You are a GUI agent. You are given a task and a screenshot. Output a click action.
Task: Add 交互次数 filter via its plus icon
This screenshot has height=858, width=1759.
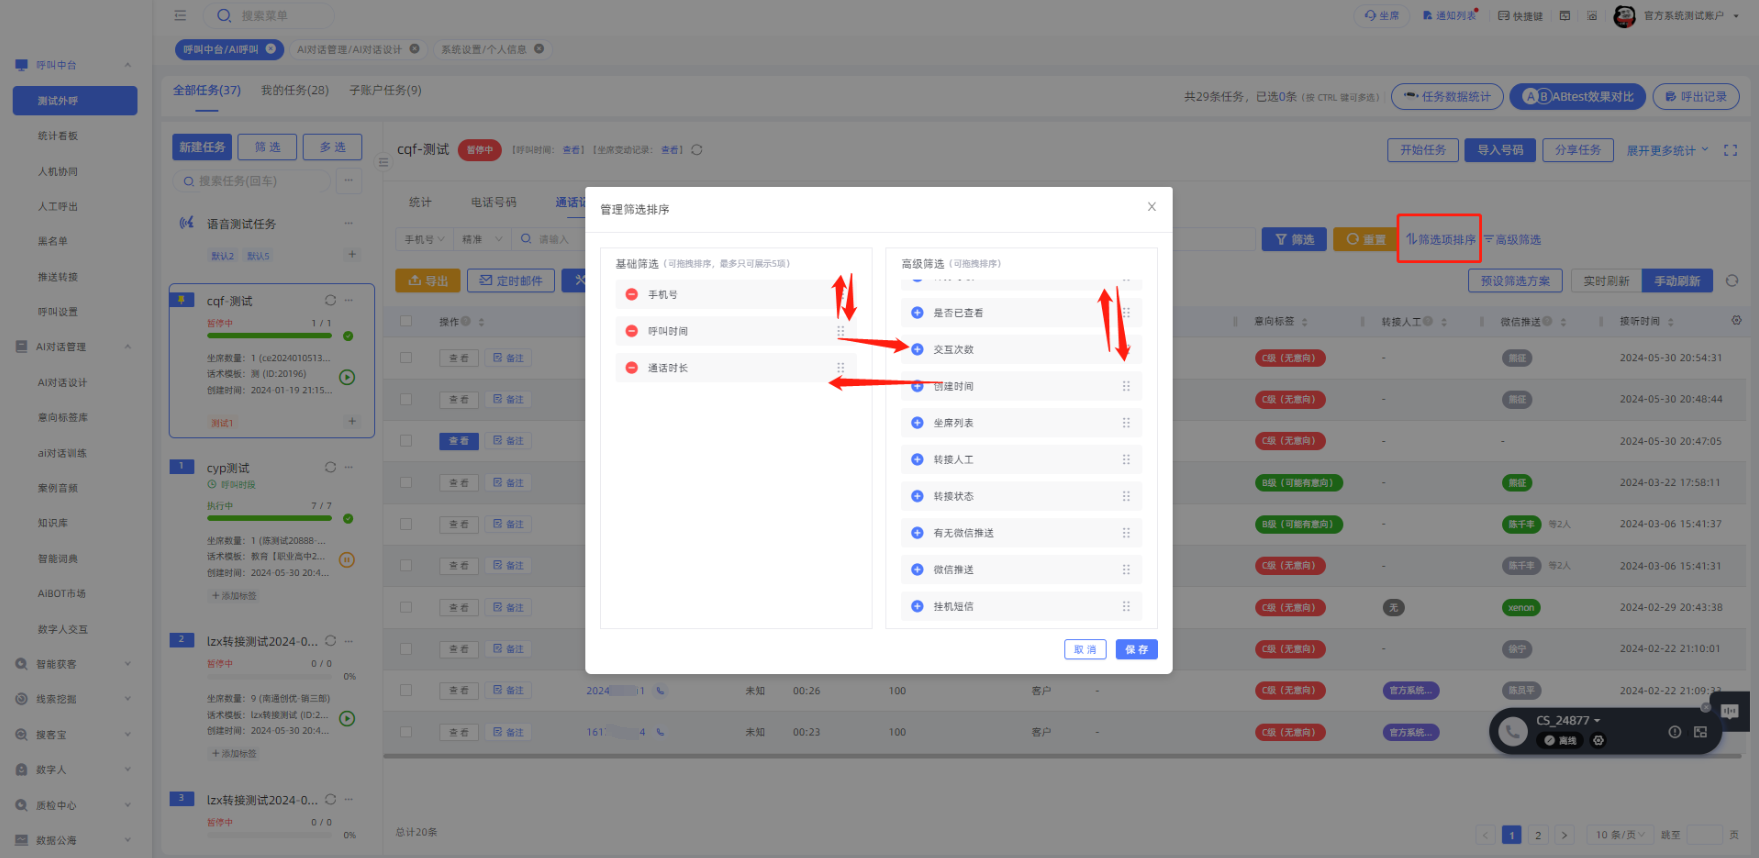[917, 349]
